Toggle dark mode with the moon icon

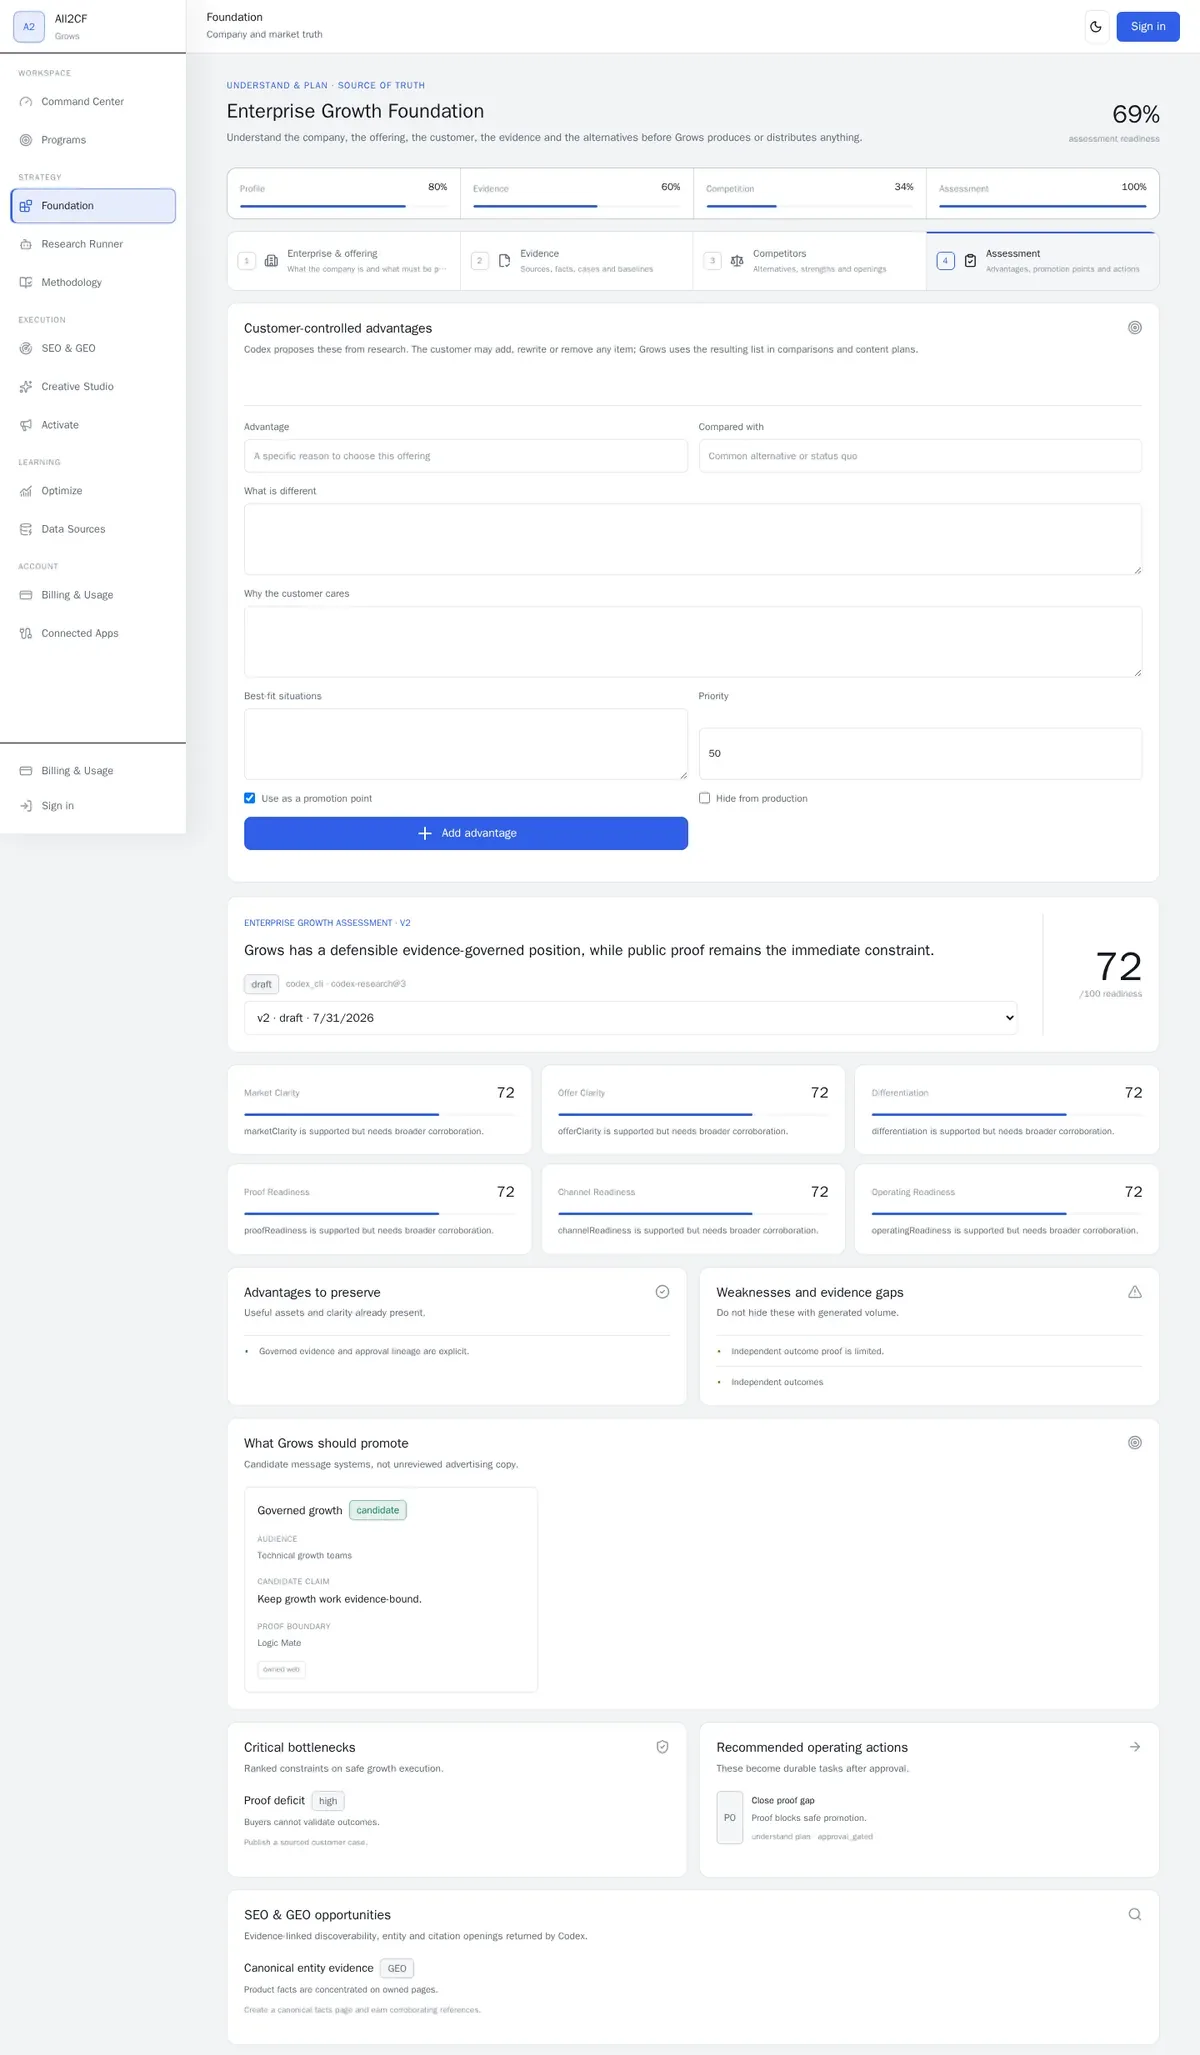coord(1096,27)
